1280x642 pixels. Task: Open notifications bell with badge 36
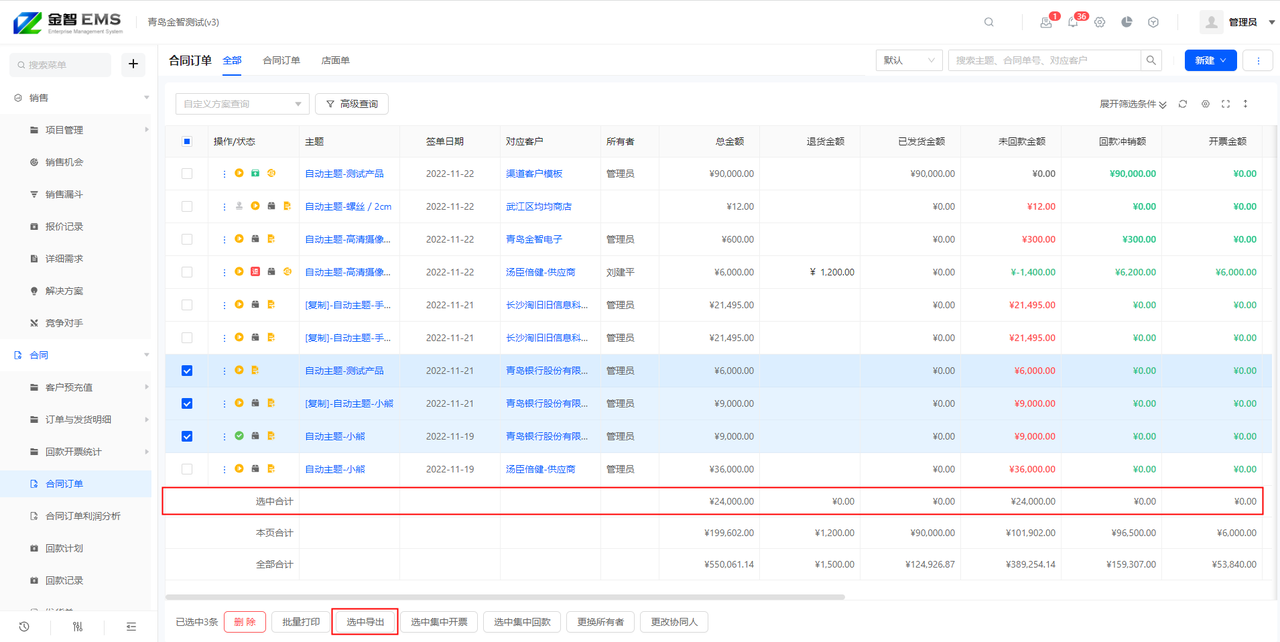(1073, 22)
